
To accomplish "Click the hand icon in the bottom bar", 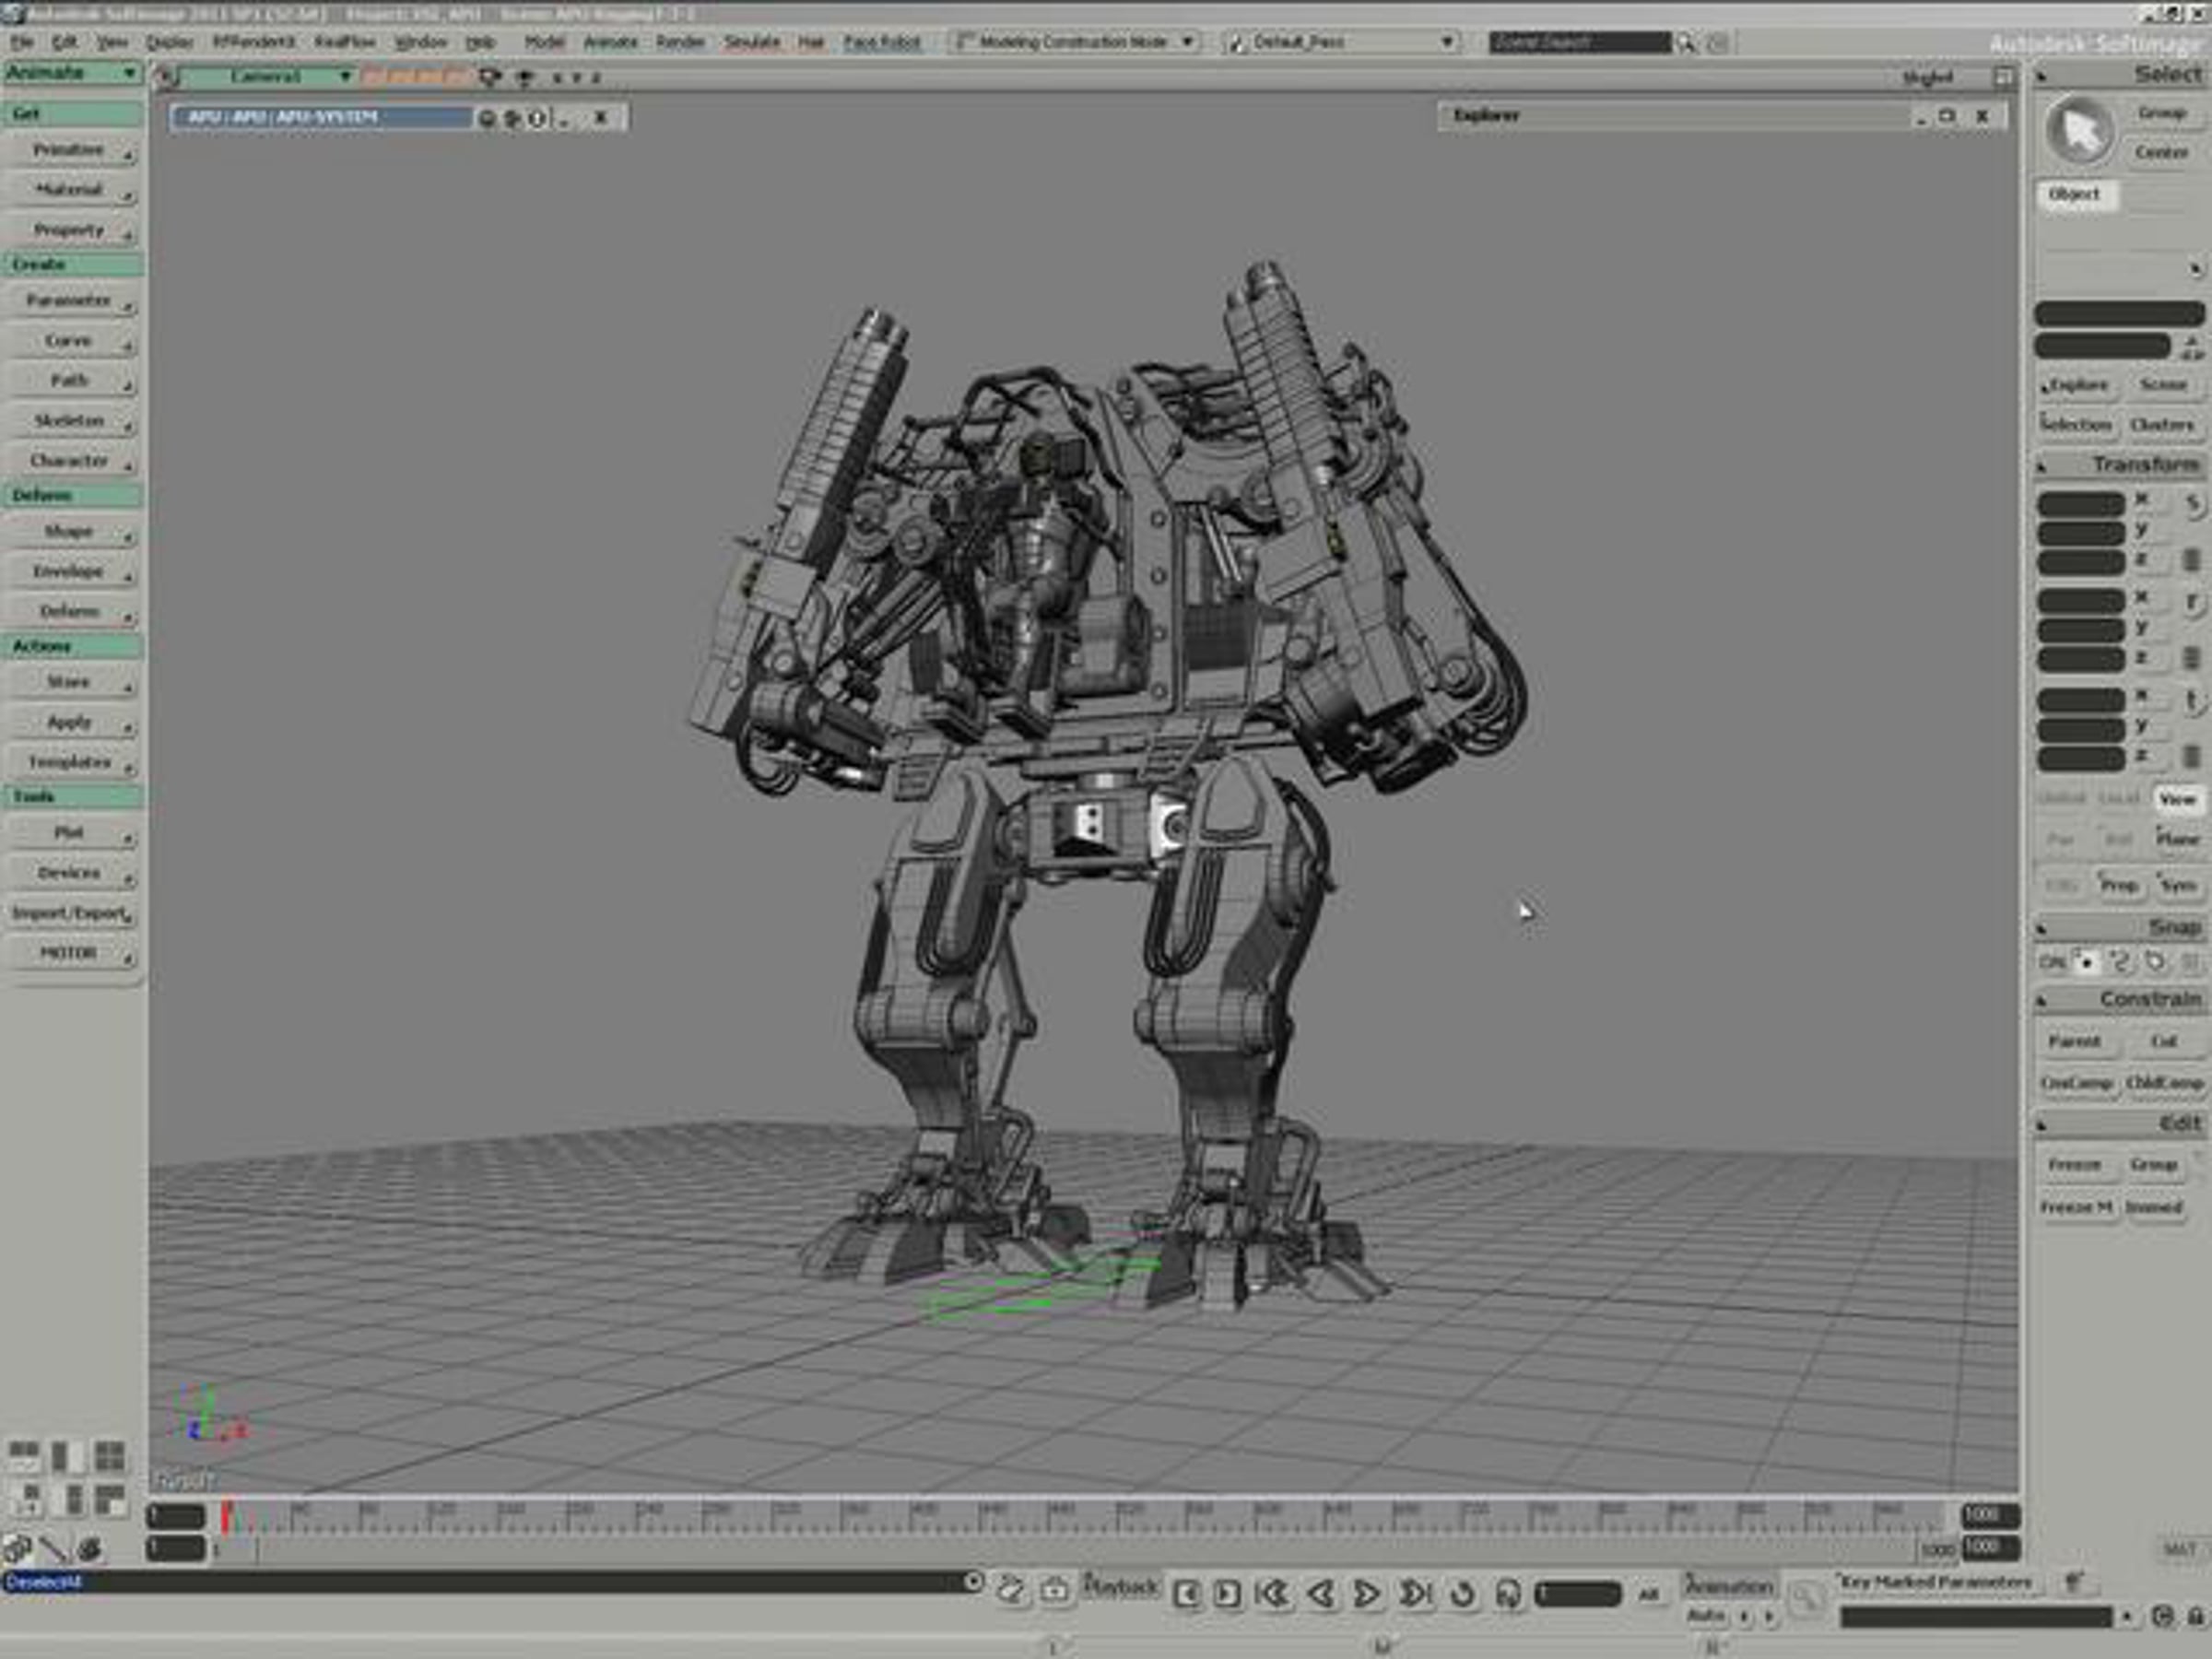I will (1010, 1588).
